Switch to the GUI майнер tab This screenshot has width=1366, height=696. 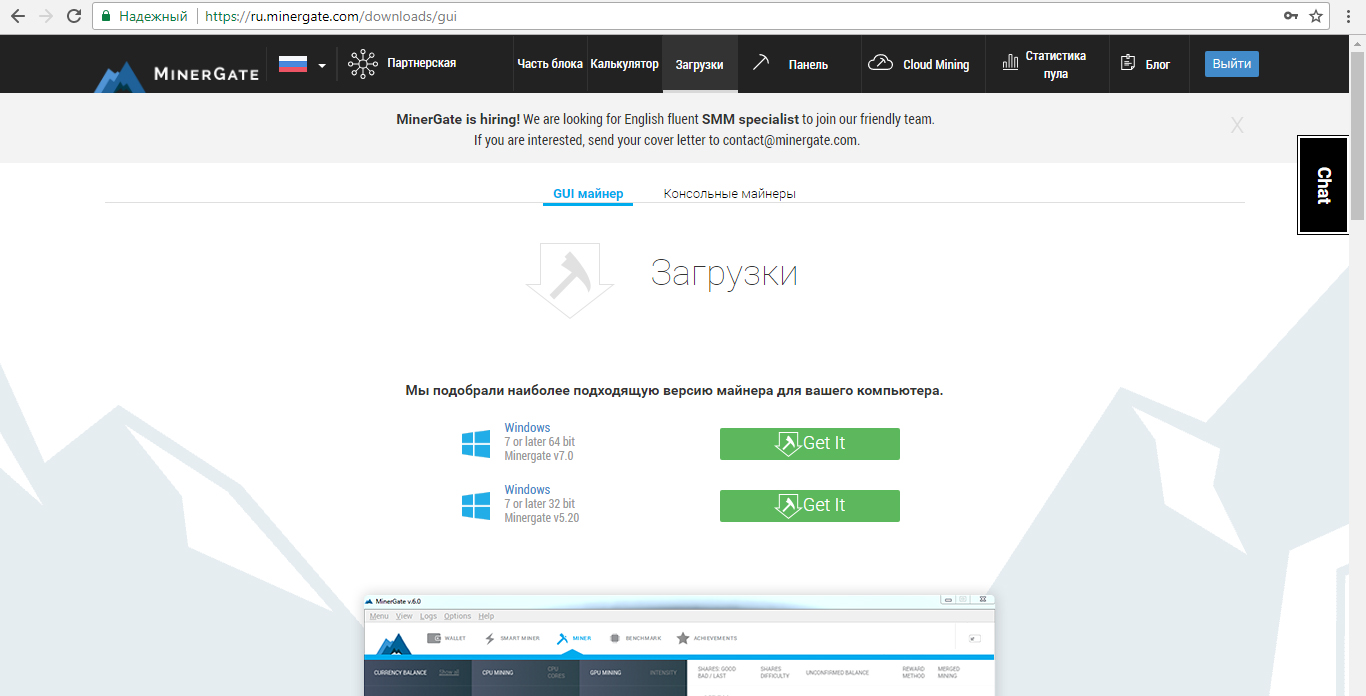click(x=588, y=194)
